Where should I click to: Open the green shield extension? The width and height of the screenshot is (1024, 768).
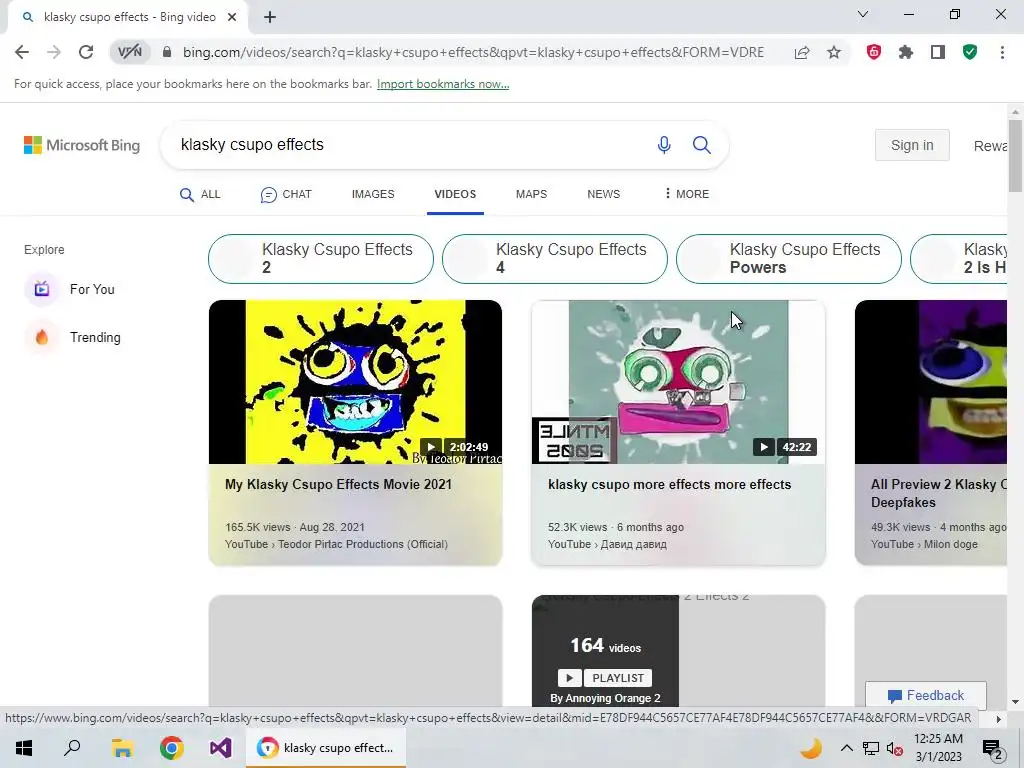click(x=970, y=52)
